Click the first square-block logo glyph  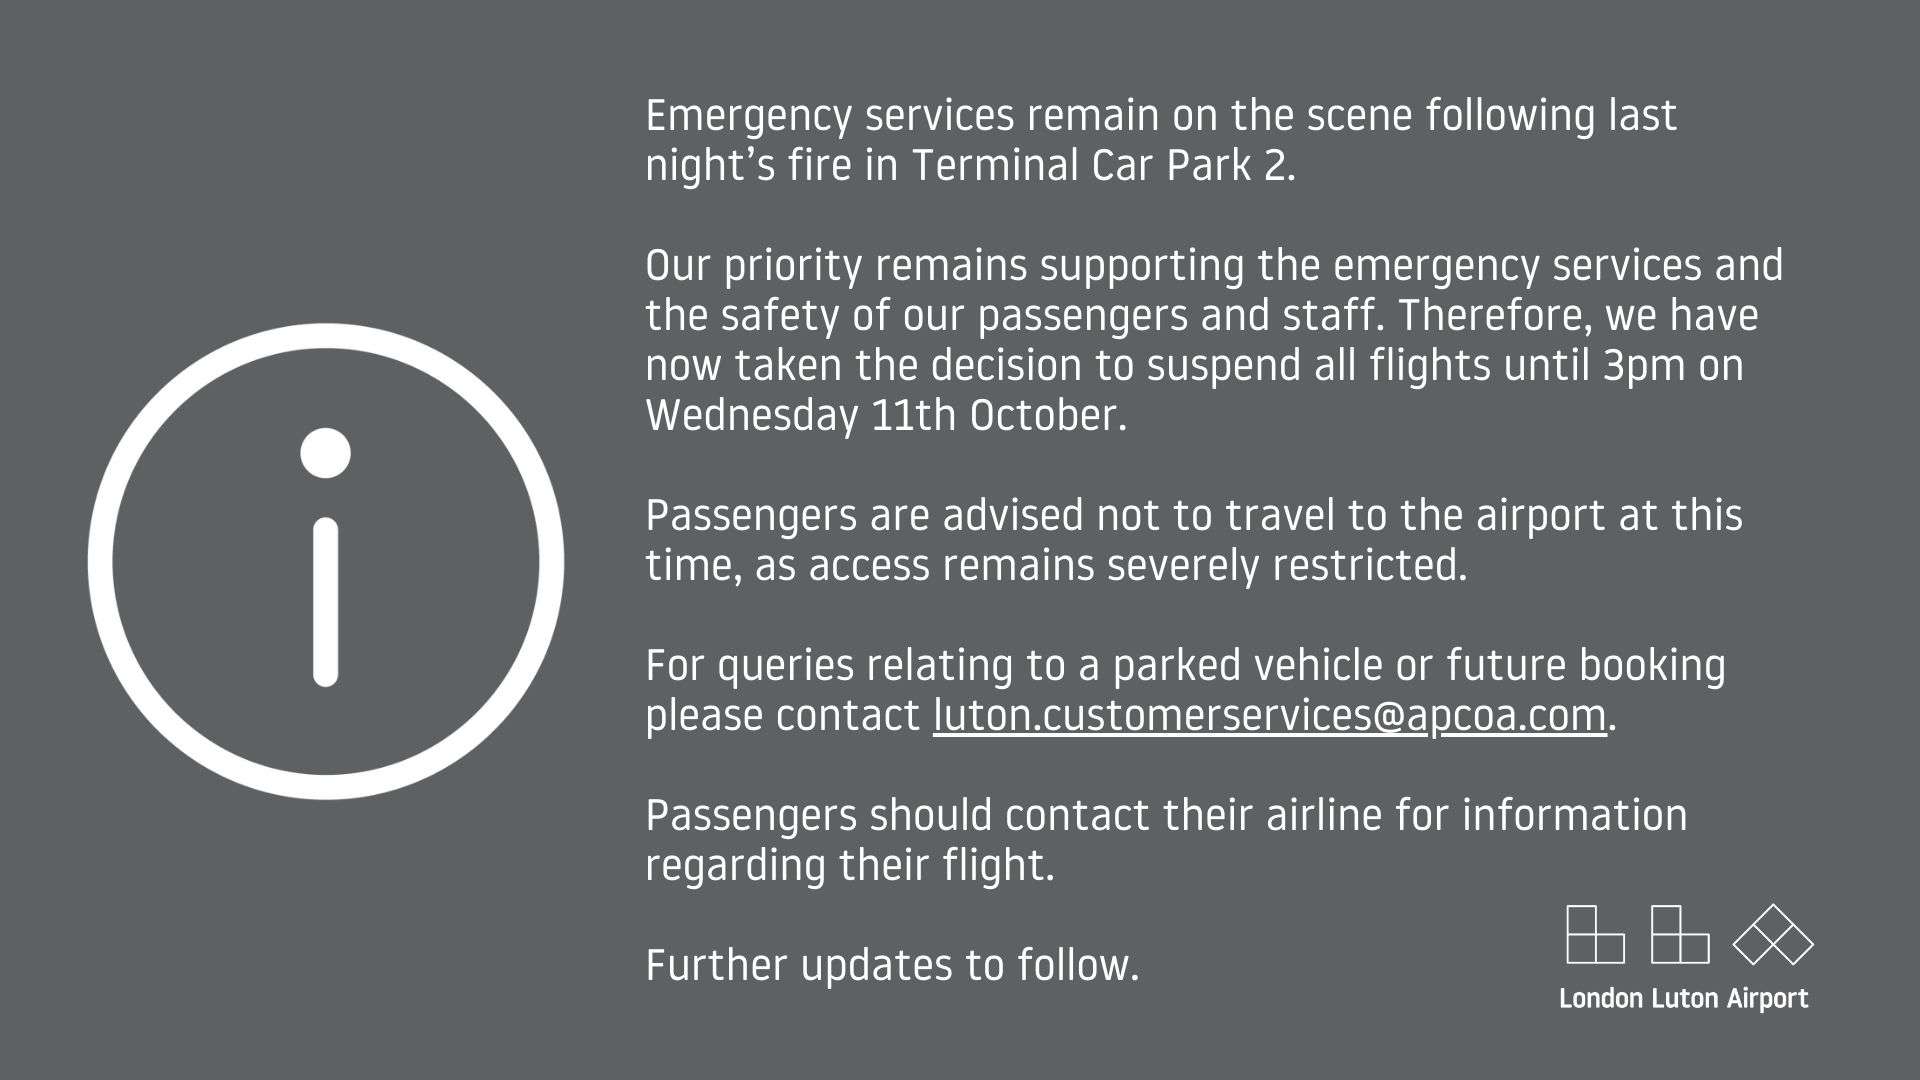pyautogui.click(x=1595, y=934)
